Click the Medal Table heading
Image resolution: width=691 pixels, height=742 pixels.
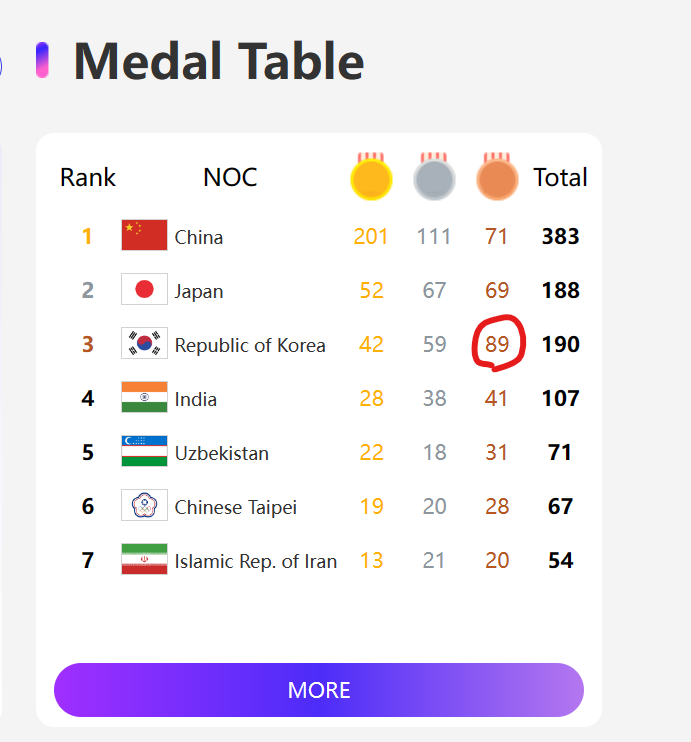pyautogui.click(x=219, y=62)
